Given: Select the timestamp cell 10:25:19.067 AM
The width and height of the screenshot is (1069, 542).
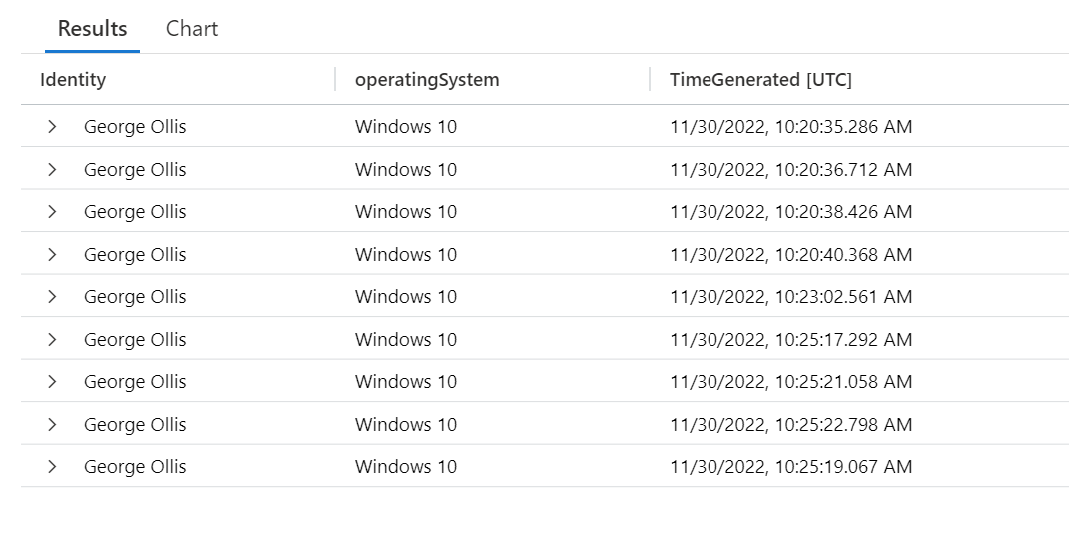Looking at the screenshot, I should click(x=791, y=467).
